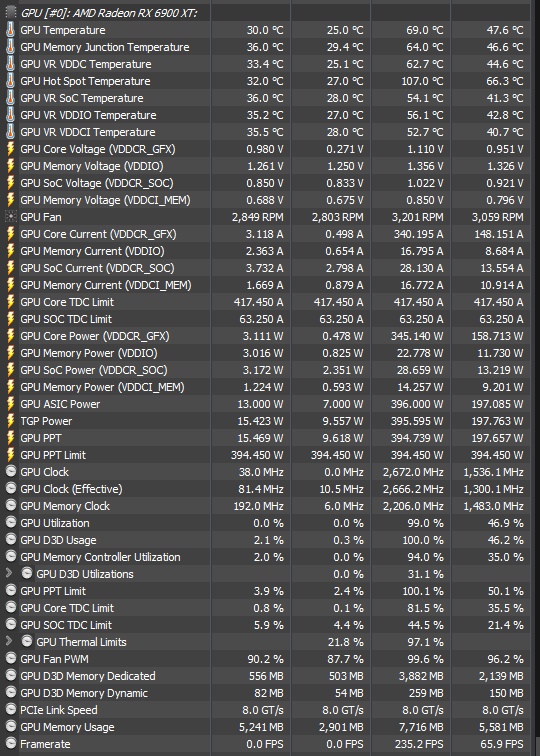Click the GPU ASIC Power lightning icon
This screenshot has width=540, height=756.
[10, 404]
